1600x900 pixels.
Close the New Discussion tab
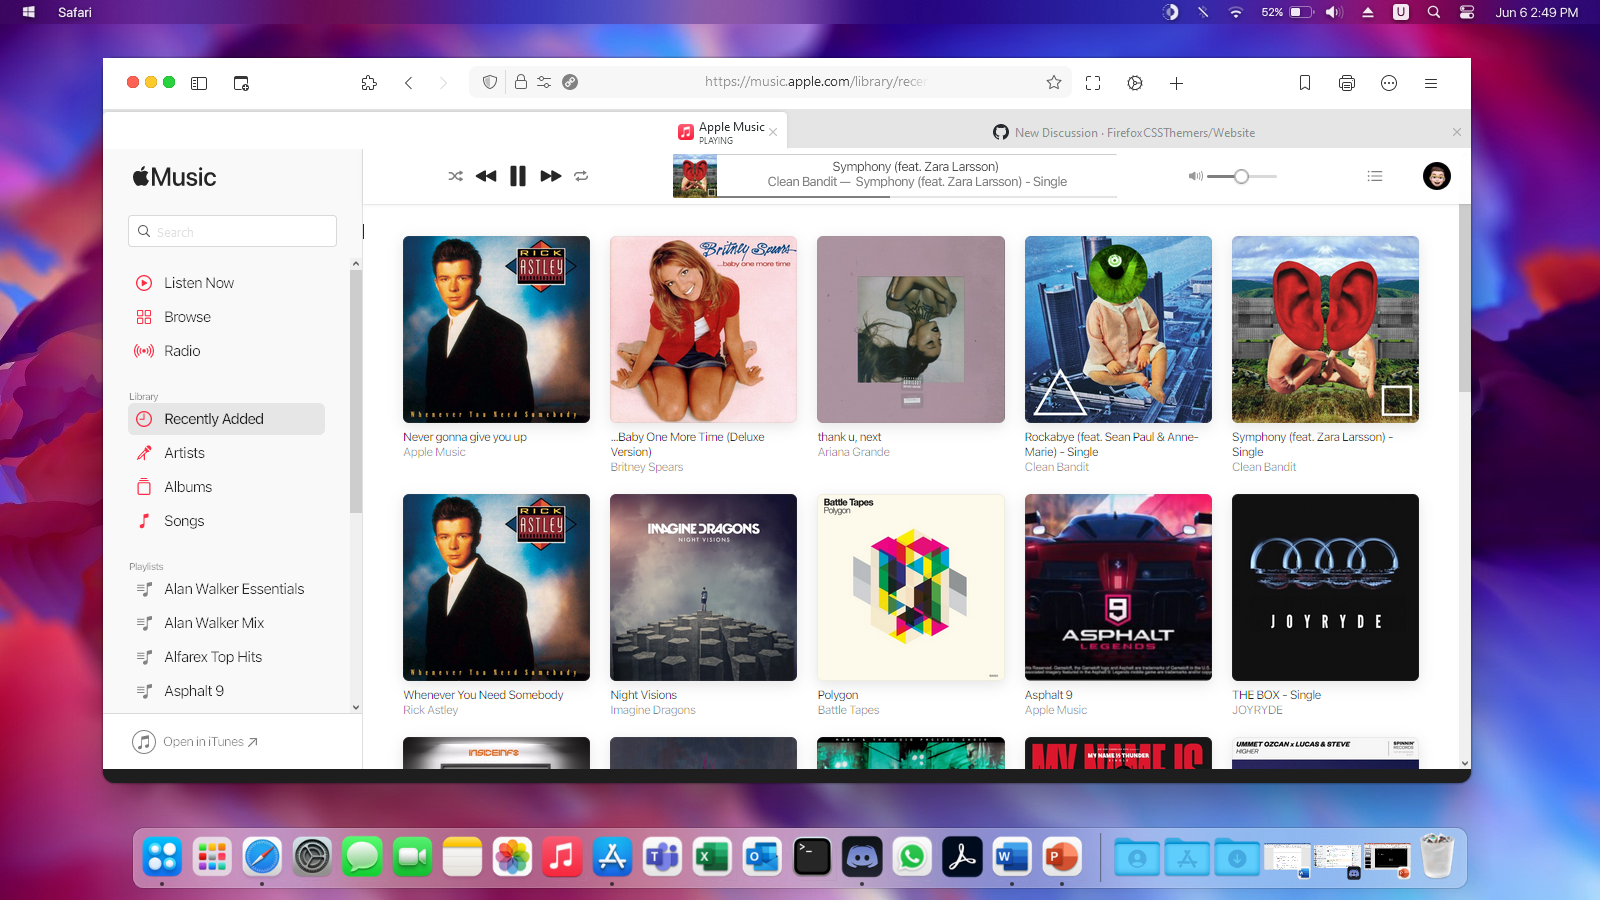tap(1457, 132)
